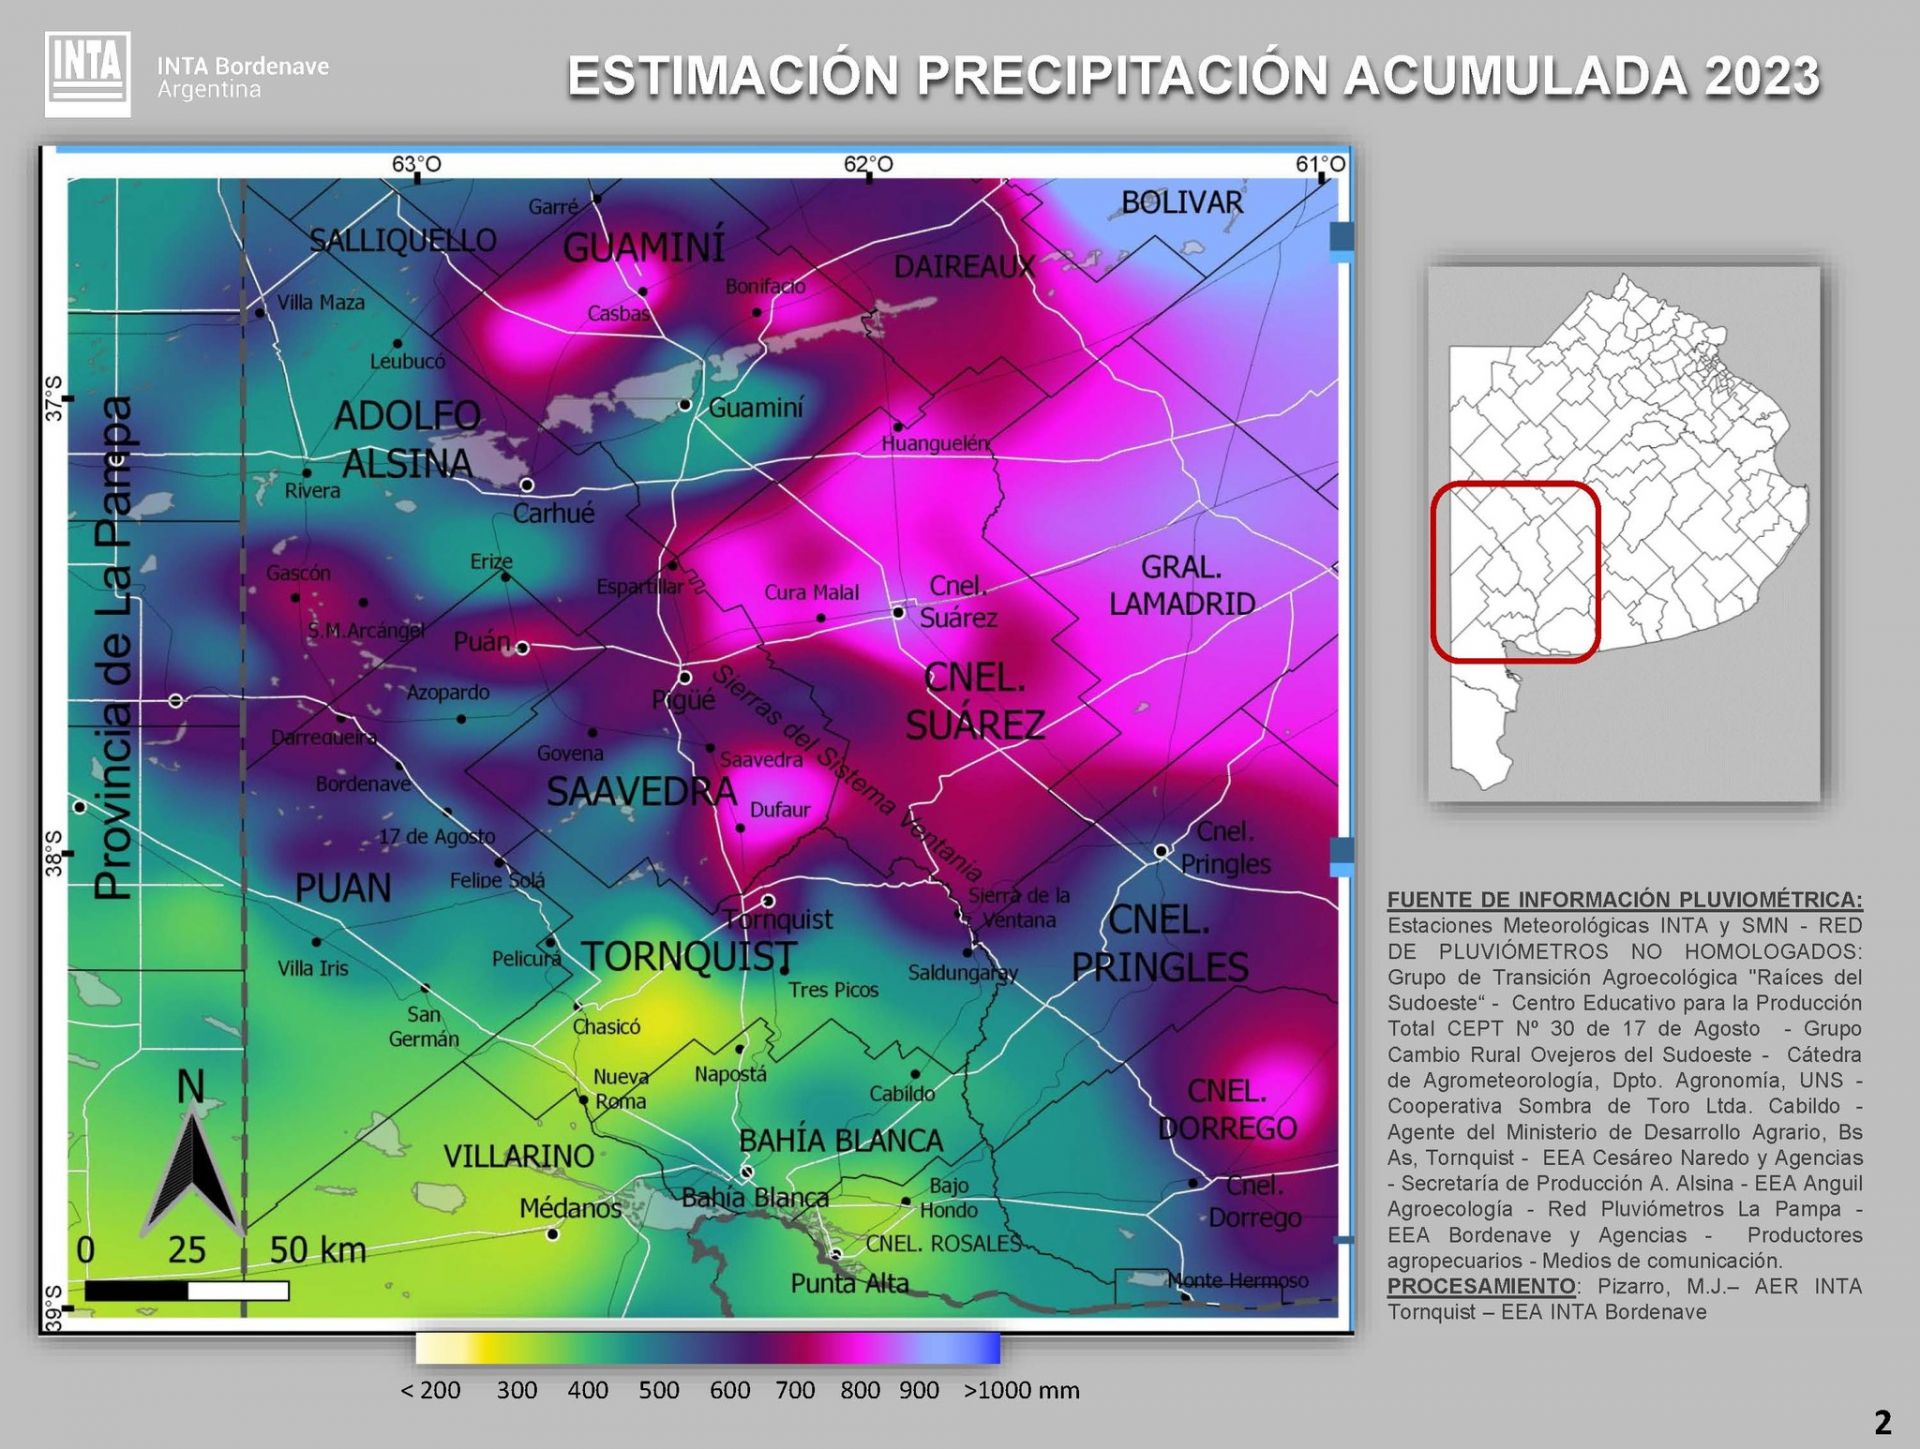Click the Cnel. Pringles city marker

pos(1161,851)
